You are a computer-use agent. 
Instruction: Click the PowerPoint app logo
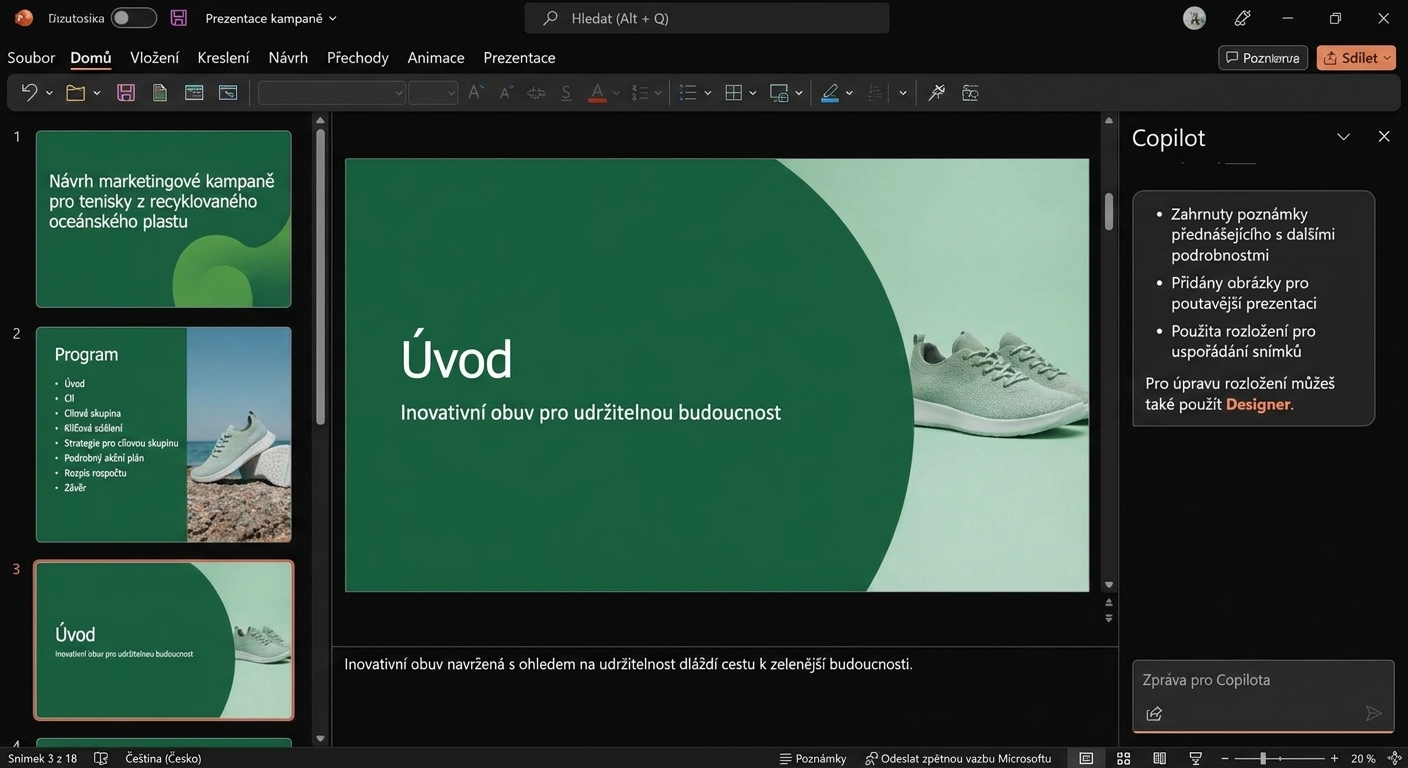point(24,18)
